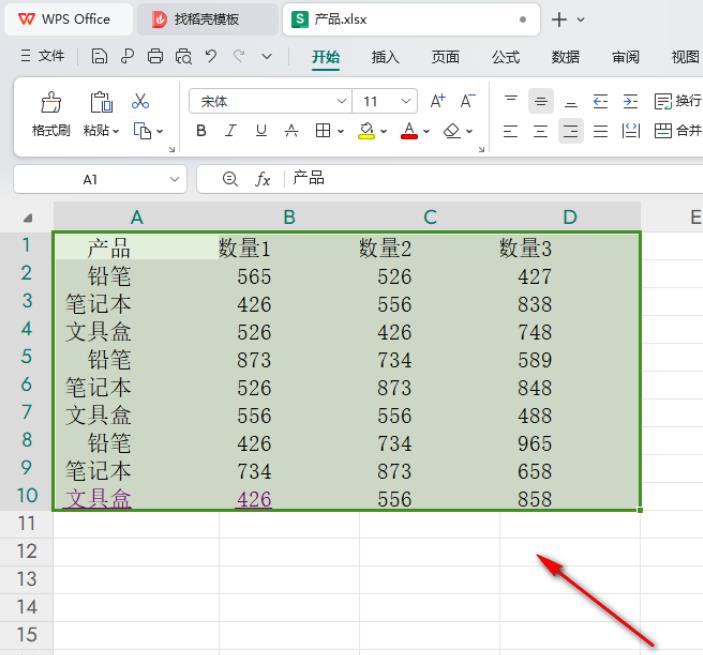Click the new tab plus button
Image resolution: width=703 pixels, height=655 pixels.
pos(559,20)
